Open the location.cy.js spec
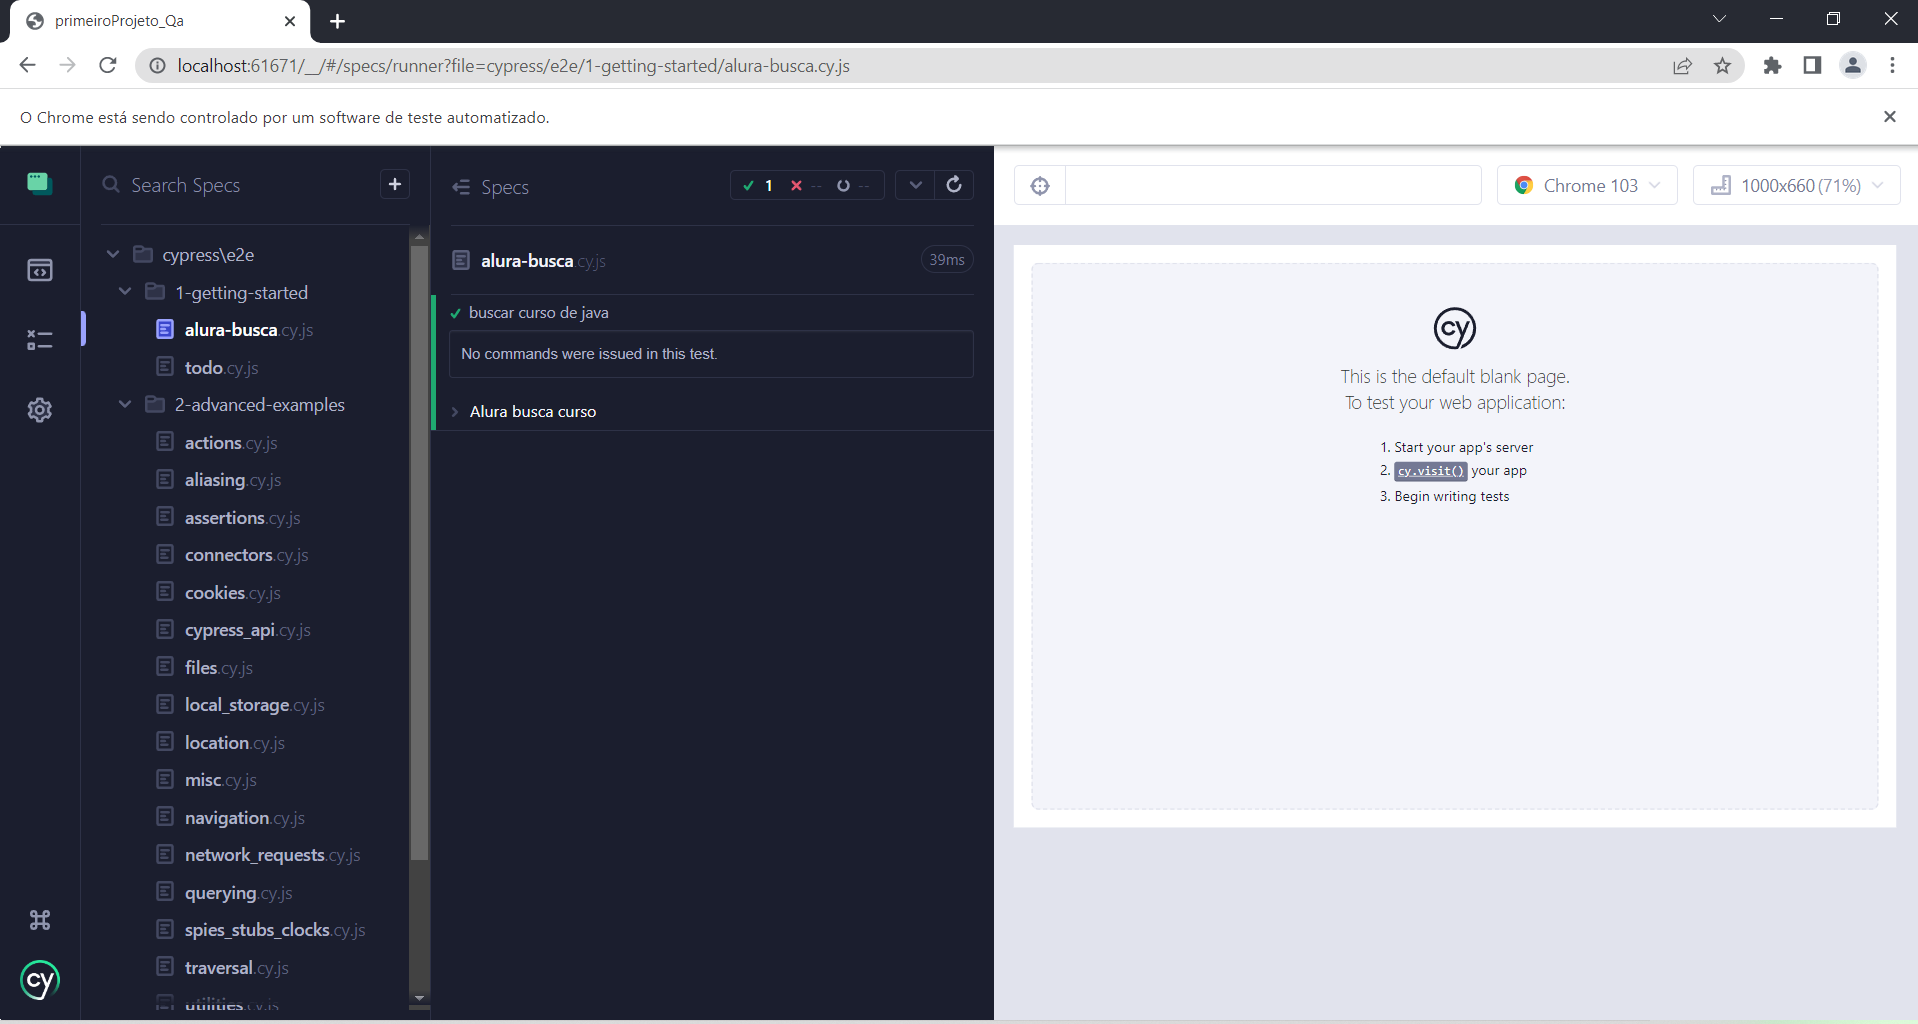This screenshot has height=1024, width=1918. (234, 743)
